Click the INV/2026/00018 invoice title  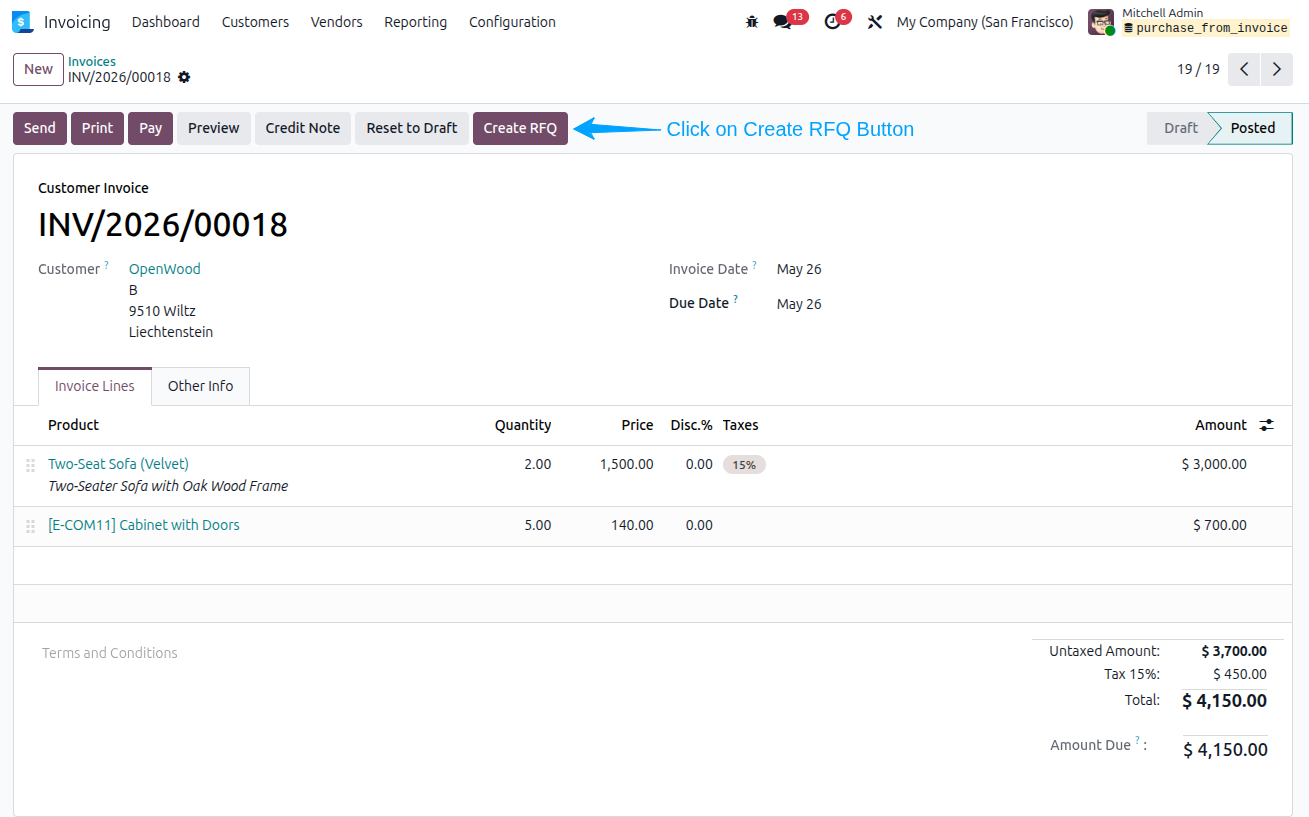tap(163, 225)
